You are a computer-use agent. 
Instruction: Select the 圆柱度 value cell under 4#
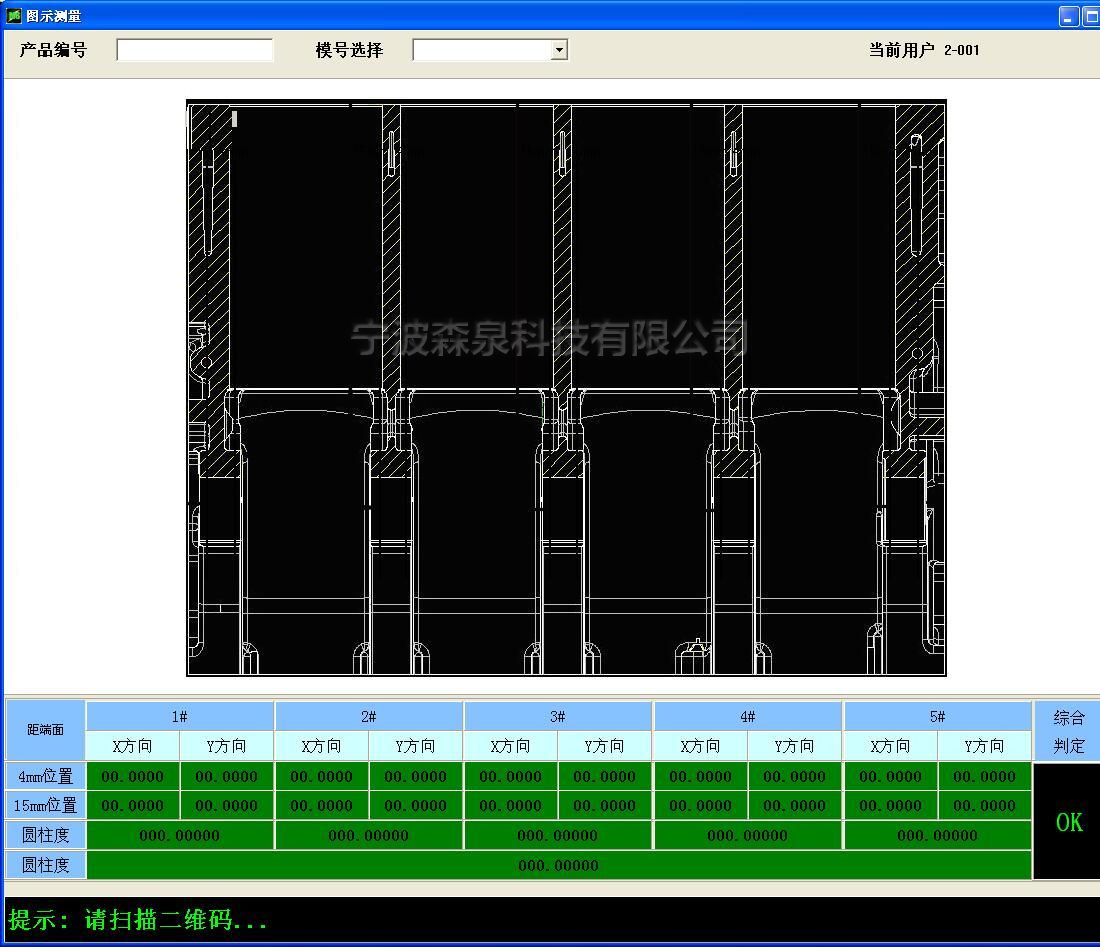pos(748,835)
